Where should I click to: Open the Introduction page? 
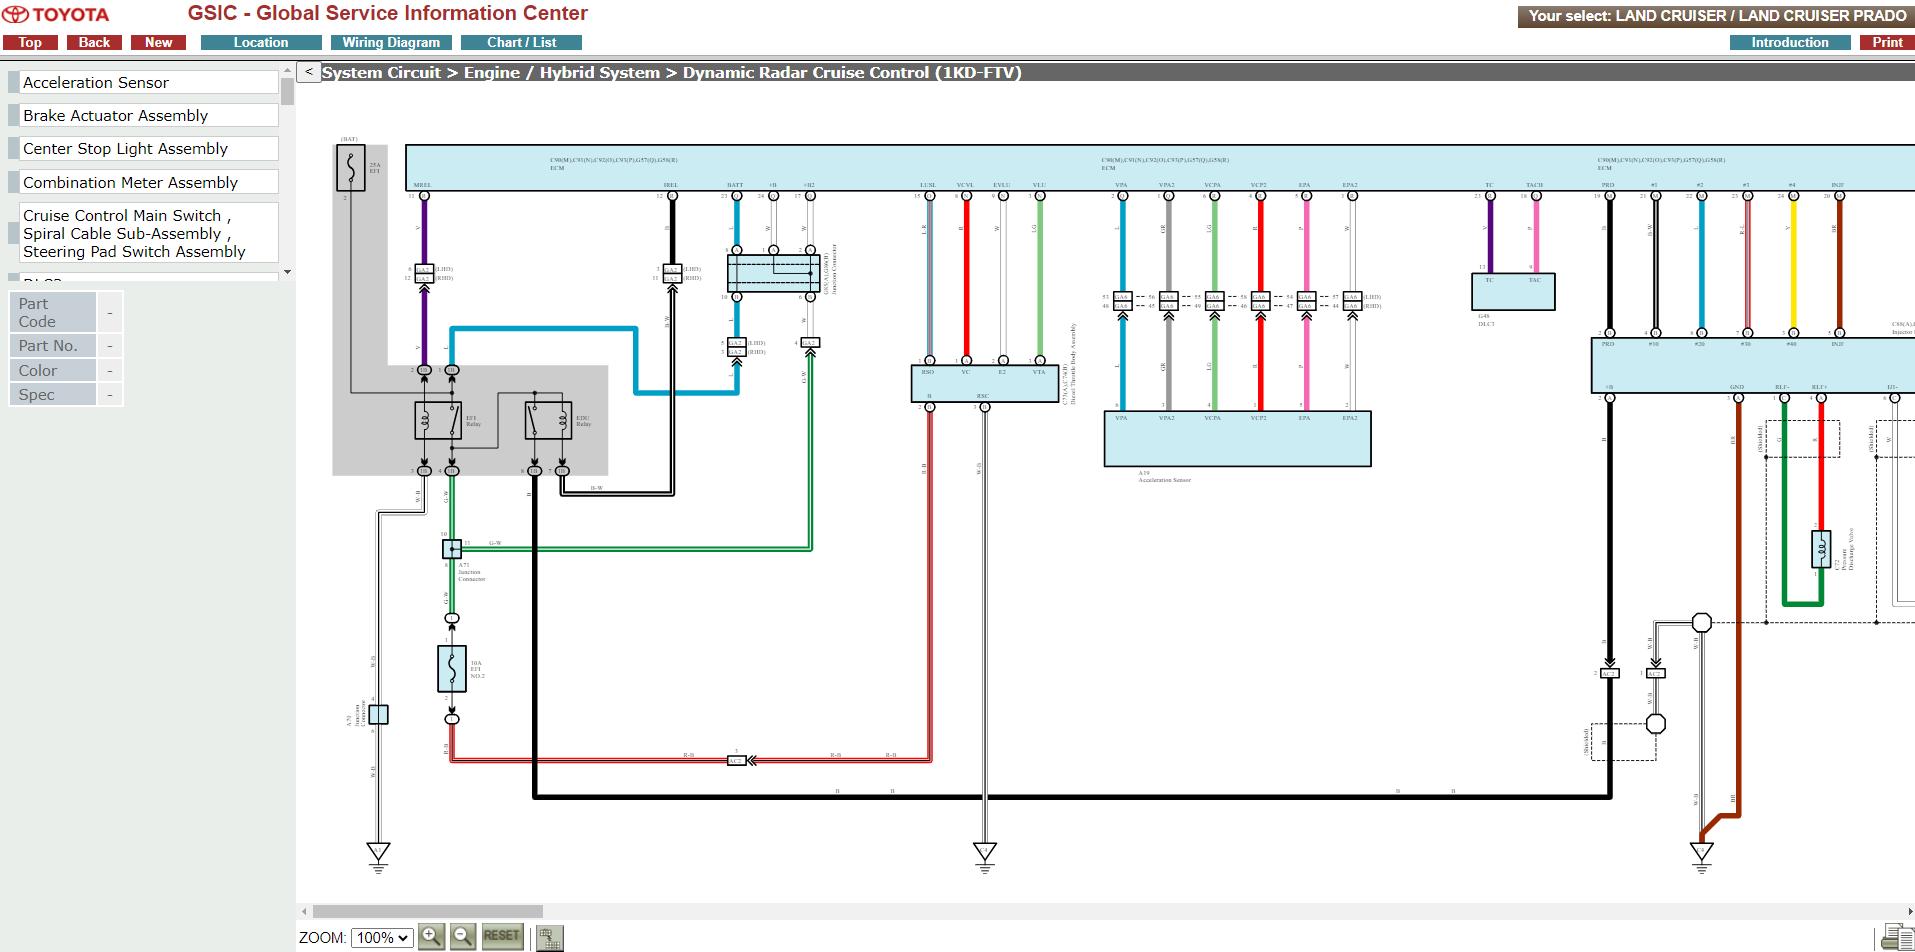click(1790, 42)
